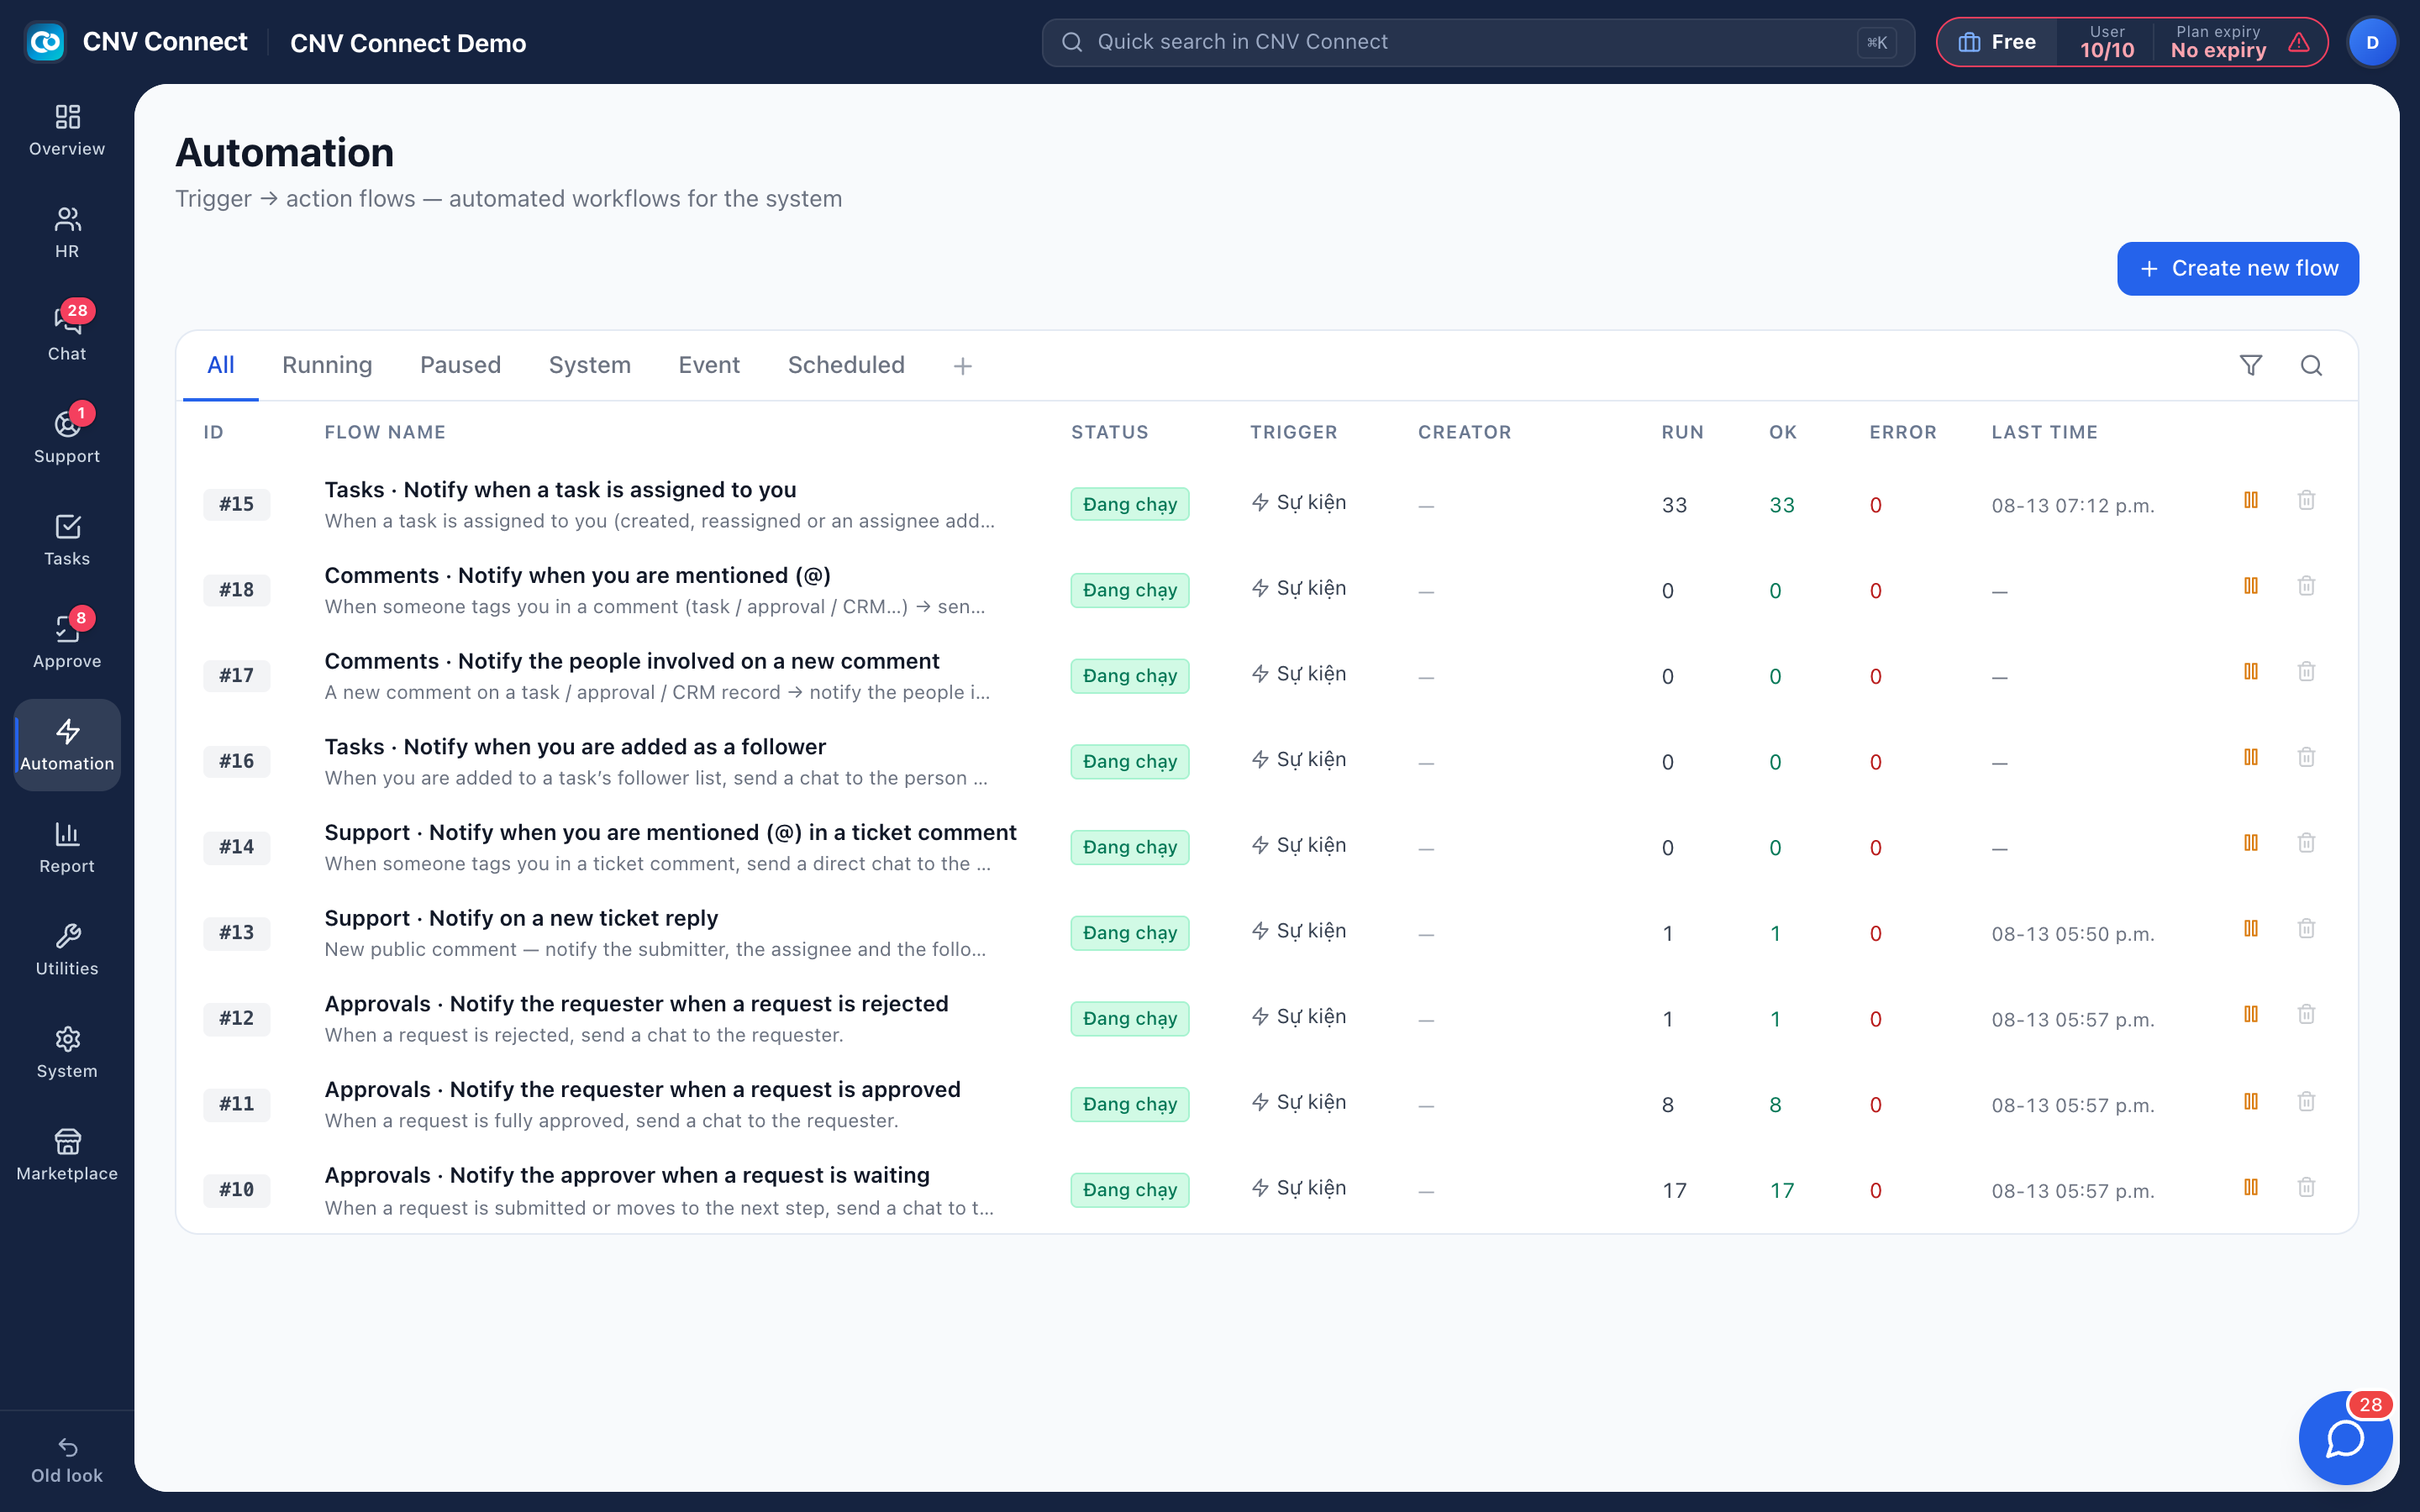Click Create new flow button
Screen dimensions: 2420x1512
tap(2237, 268)
